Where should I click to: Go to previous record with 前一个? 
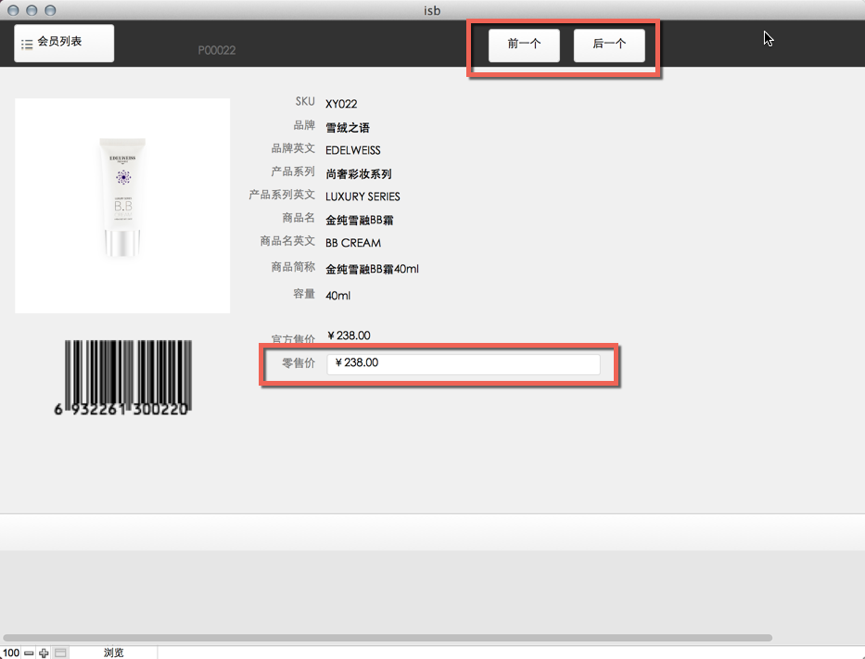[524, 45]
